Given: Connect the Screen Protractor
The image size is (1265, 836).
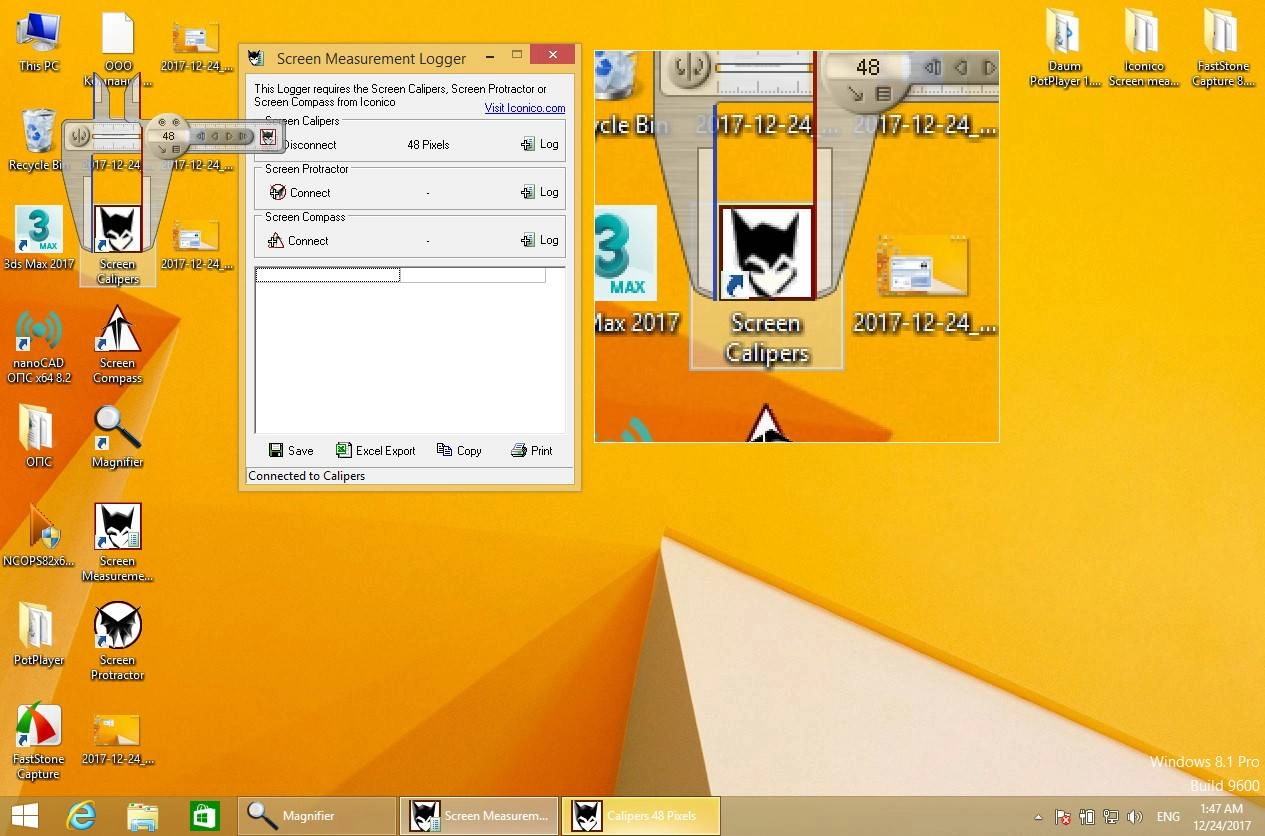Looking at the screenshot, I should (x=300, y=193).
